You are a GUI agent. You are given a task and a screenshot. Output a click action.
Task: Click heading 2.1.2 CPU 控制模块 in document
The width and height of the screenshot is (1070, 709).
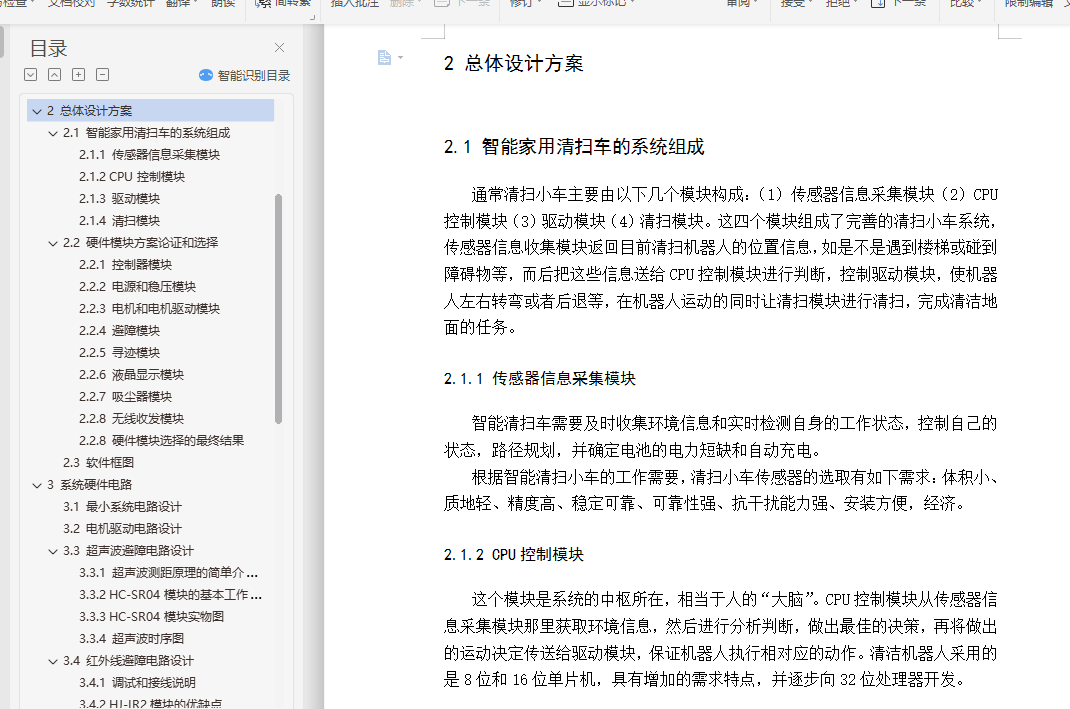point(513,555)
